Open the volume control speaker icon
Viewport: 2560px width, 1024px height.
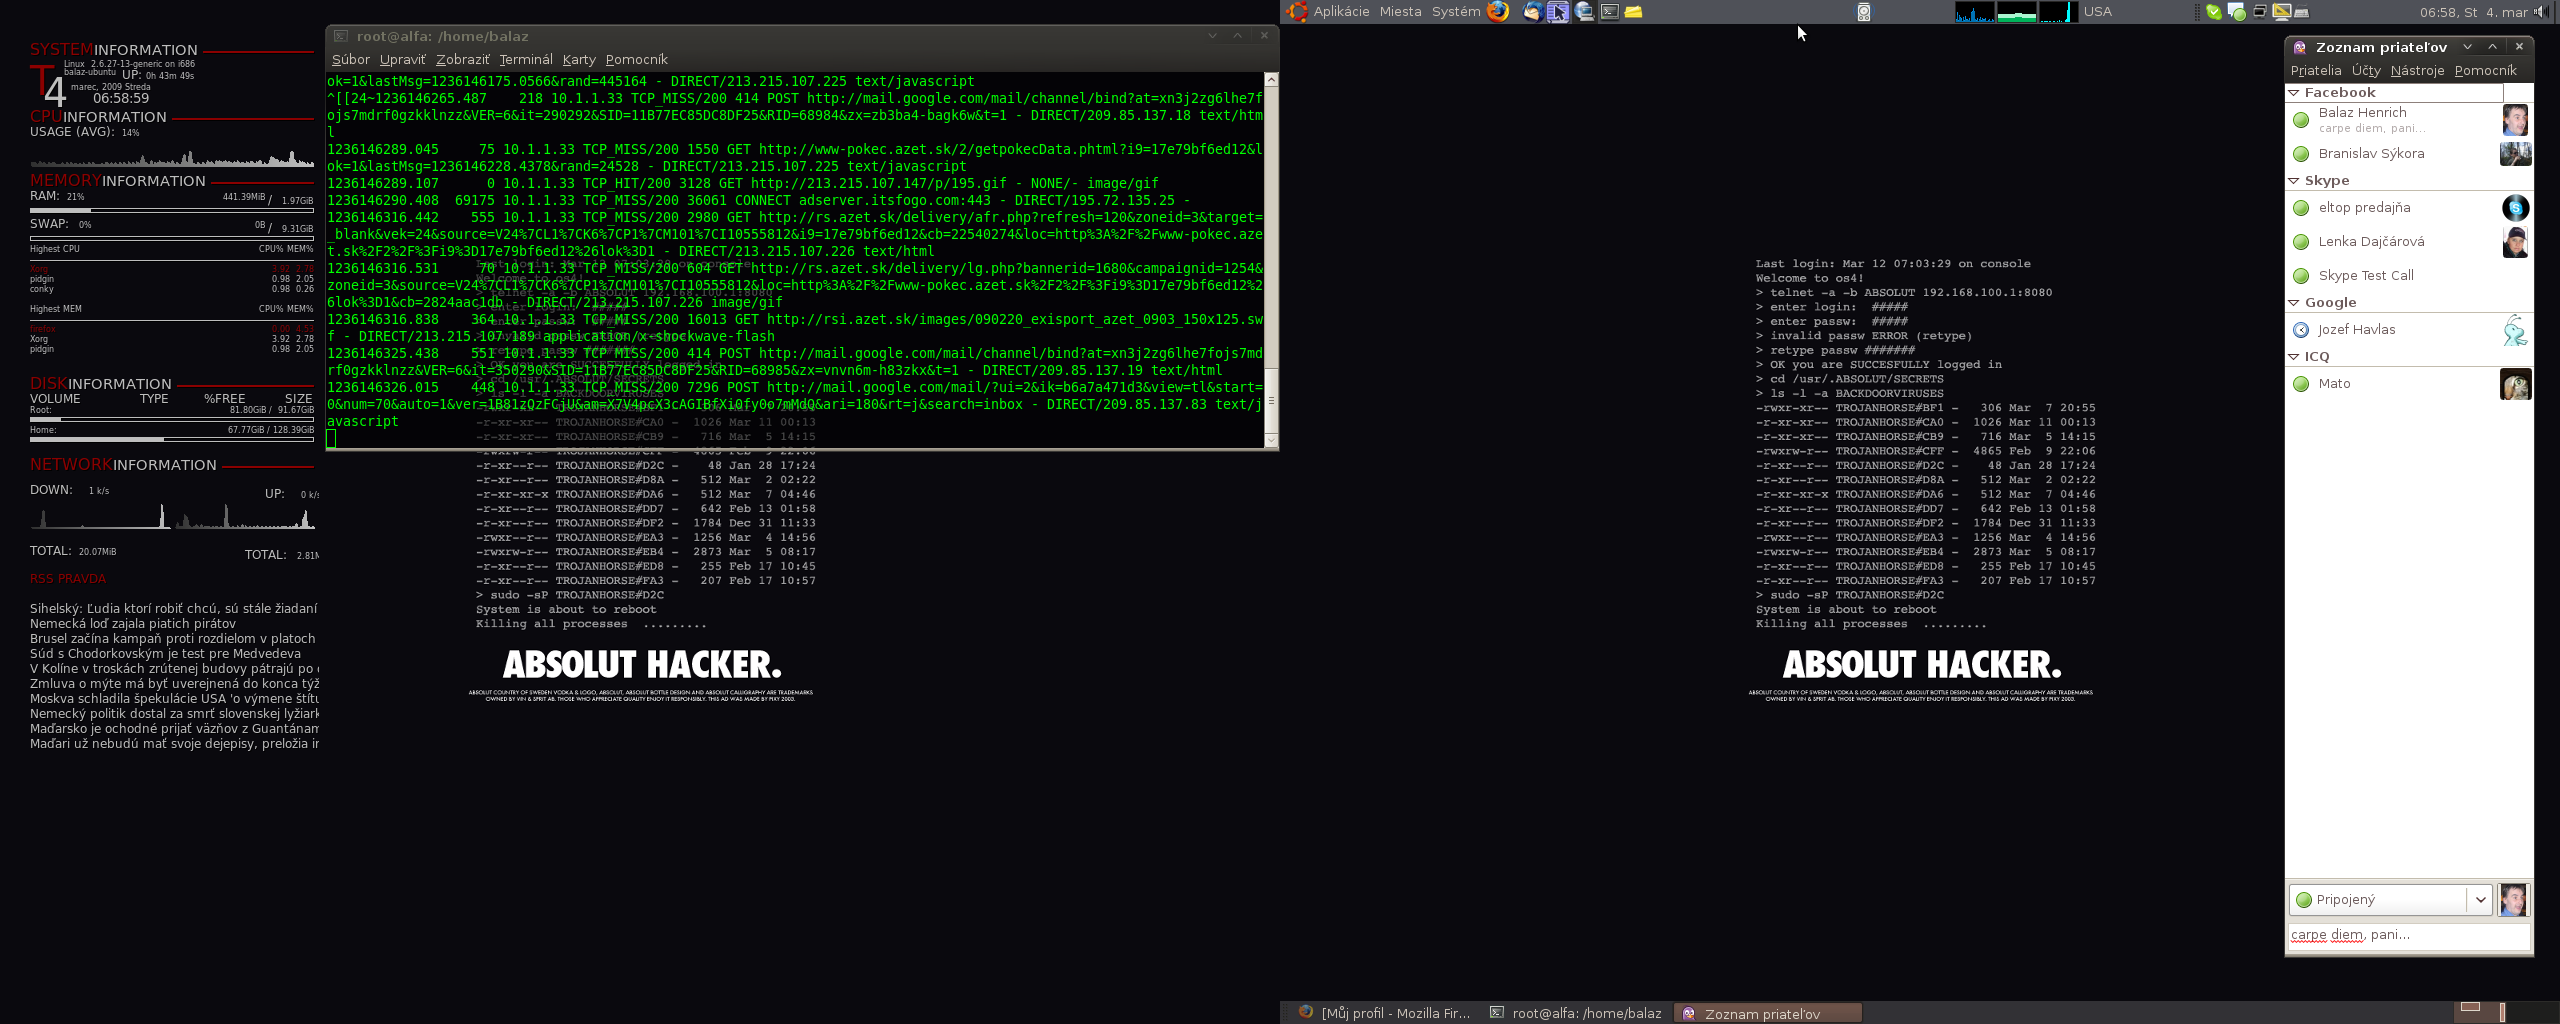click(x=2541, y=12)
